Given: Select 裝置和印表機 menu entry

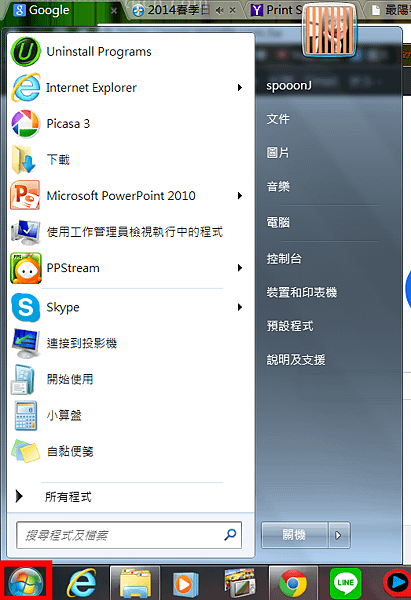Looking at the screenshot, I should (x=302, y=292).
